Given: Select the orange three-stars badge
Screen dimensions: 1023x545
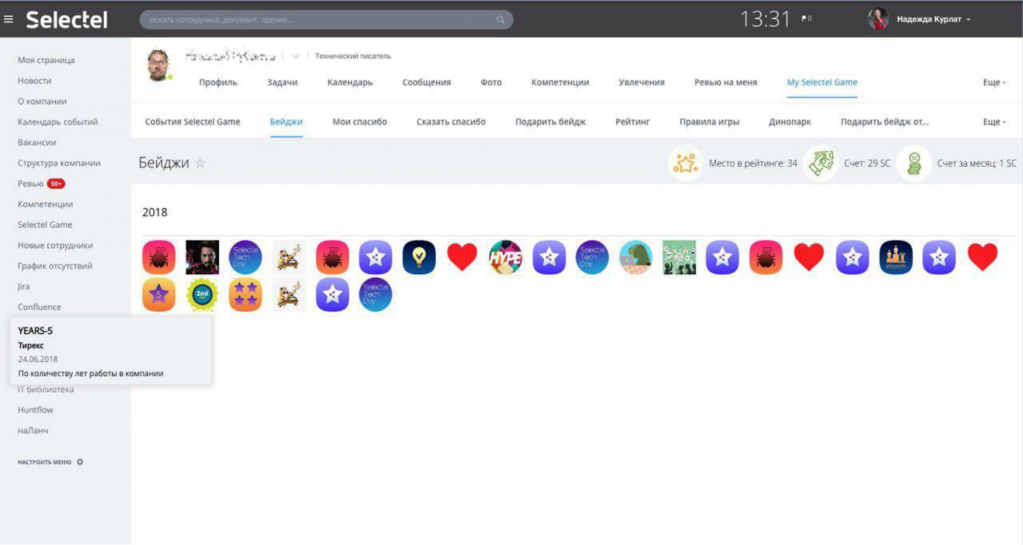Looking at the screenshot, I should [245, 295].
